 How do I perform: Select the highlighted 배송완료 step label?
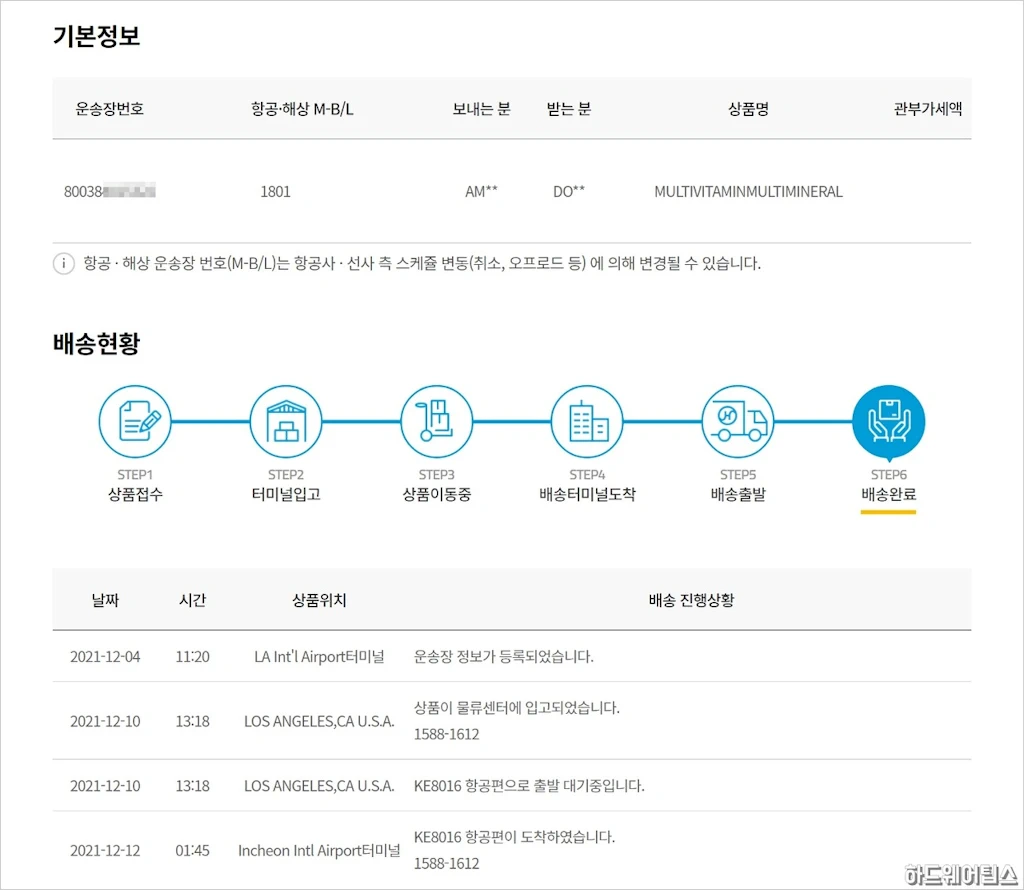(889, 494)
